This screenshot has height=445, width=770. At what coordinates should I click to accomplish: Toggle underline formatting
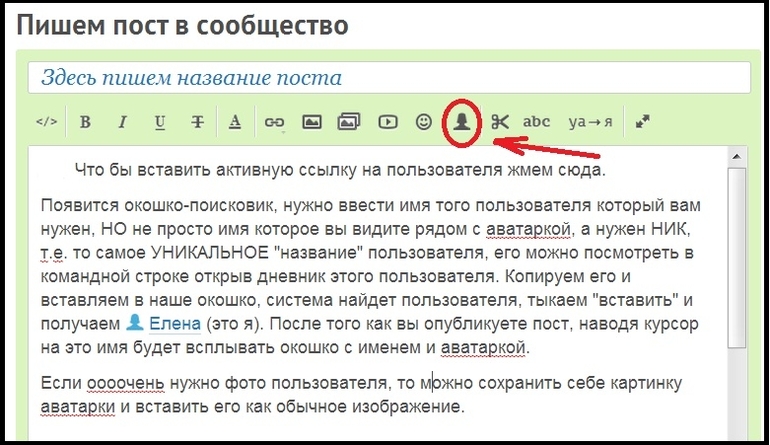(x=160, y=122)
